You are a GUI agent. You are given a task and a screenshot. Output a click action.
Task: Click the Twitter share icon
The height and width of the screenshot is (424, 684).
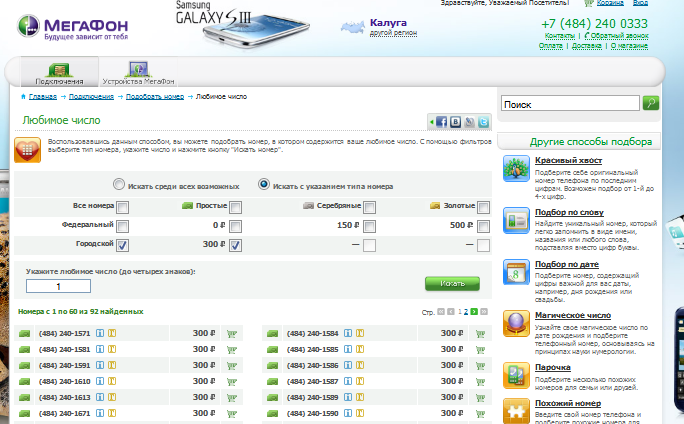[x=484, y=122]
